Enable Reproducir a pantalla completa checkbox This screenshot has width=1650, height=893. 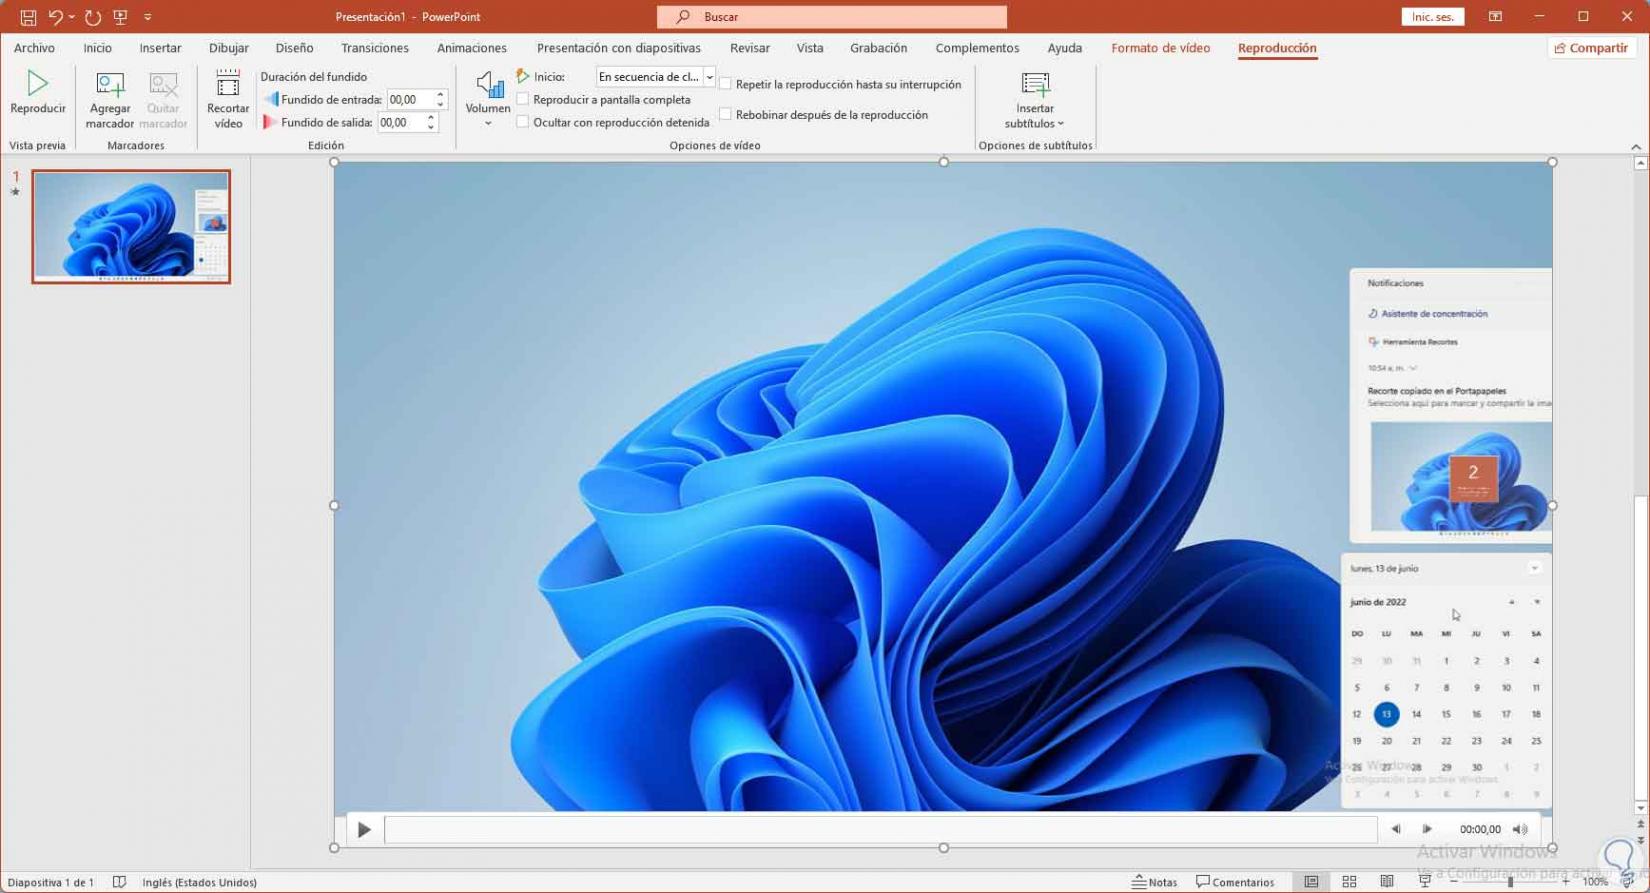coord(523,99)
